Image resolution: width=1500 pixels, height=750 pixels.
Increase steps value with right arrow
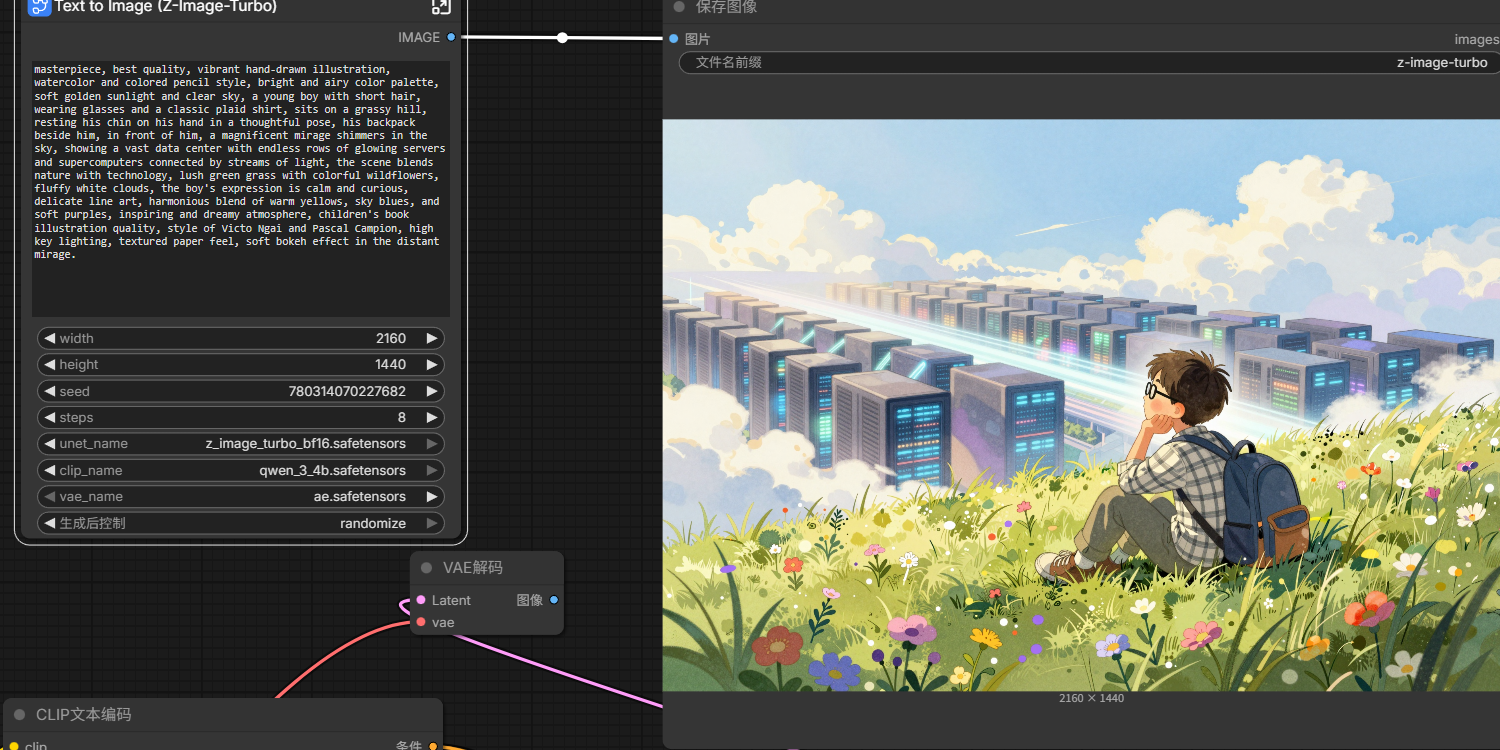pos(432,418)
